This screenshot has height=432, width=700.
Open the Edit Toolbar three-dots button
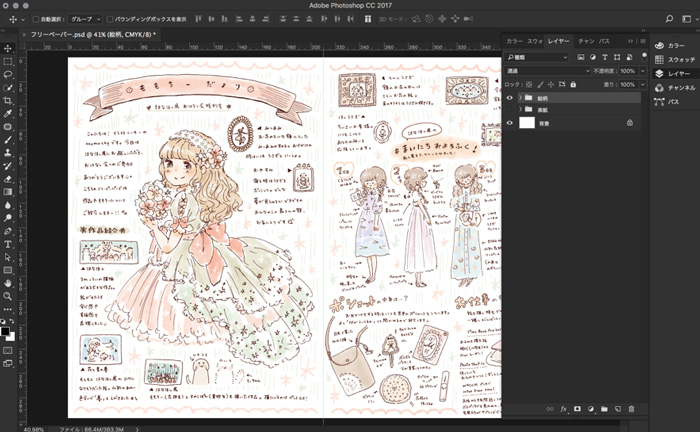(x=8, y=309)
